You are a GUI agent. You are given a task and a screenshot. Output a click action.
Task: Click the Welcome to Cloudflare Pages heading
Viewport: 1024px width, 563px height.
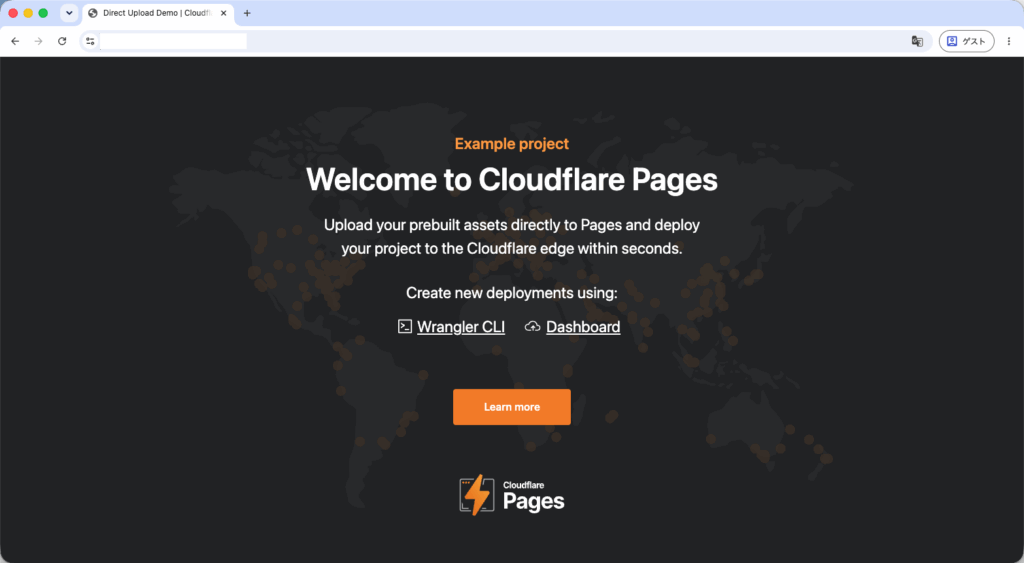512,180
